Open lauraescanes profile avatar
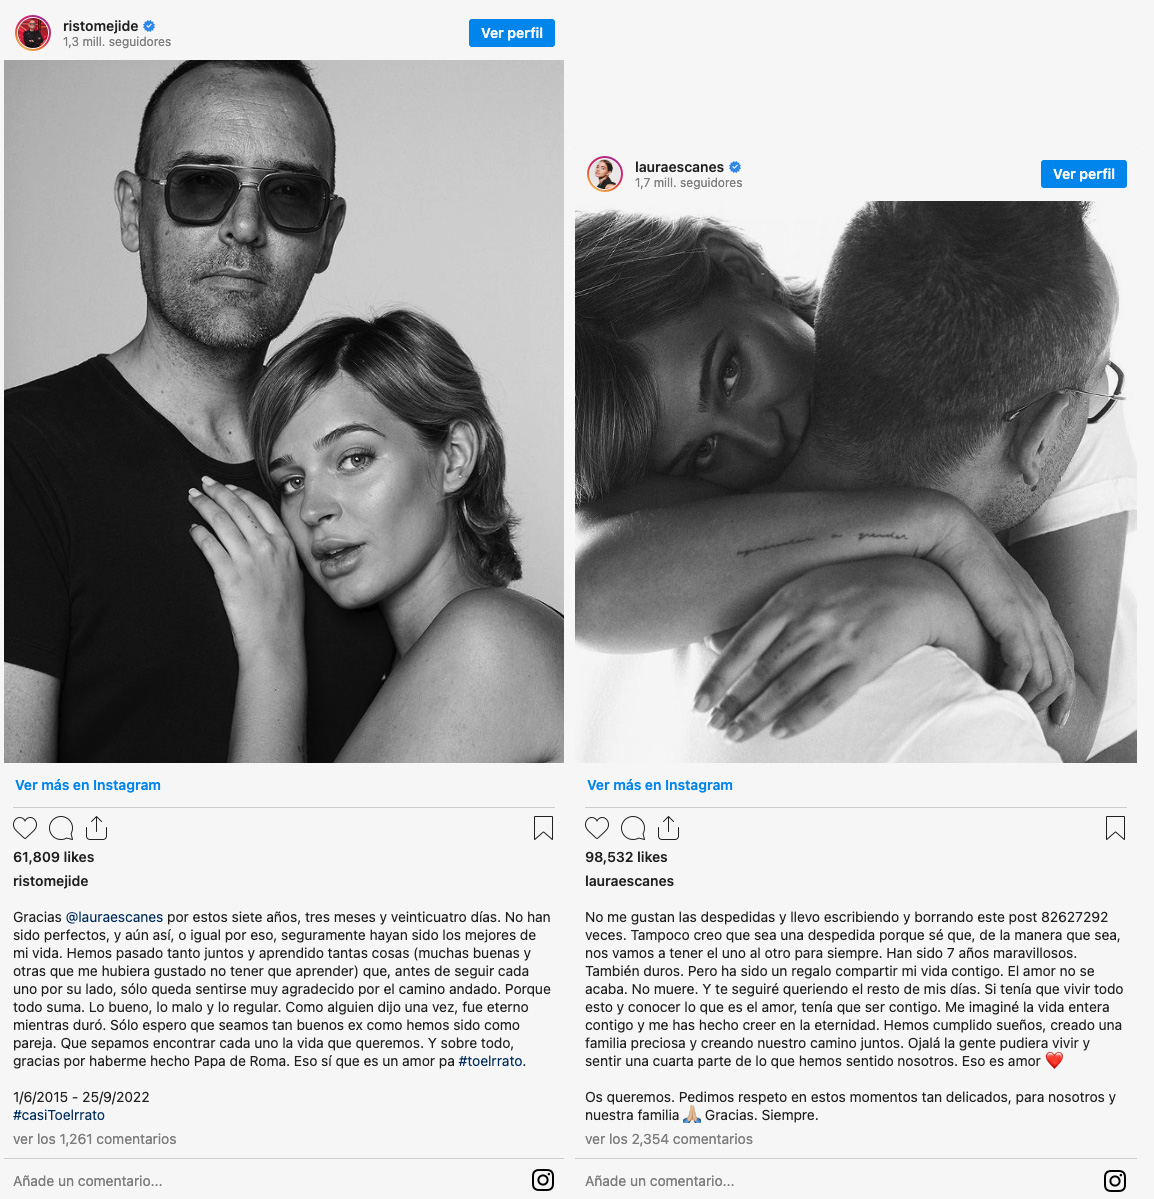Image resolution: width=1154 pixels, height=1199 pixels. pyautogui.click(x=605, y=174)
